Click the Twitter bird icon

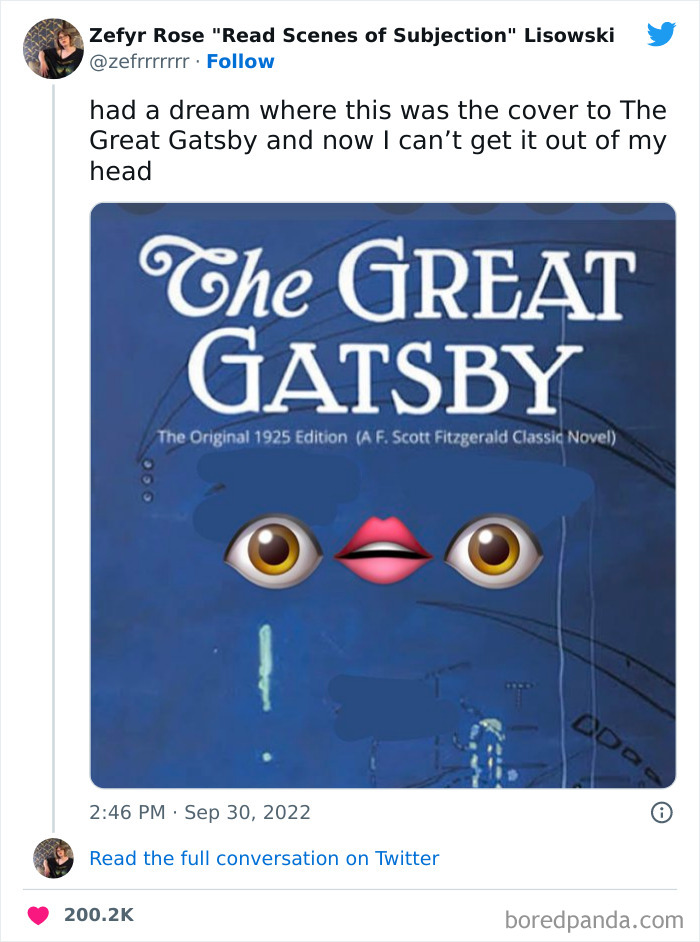[661, 33]
